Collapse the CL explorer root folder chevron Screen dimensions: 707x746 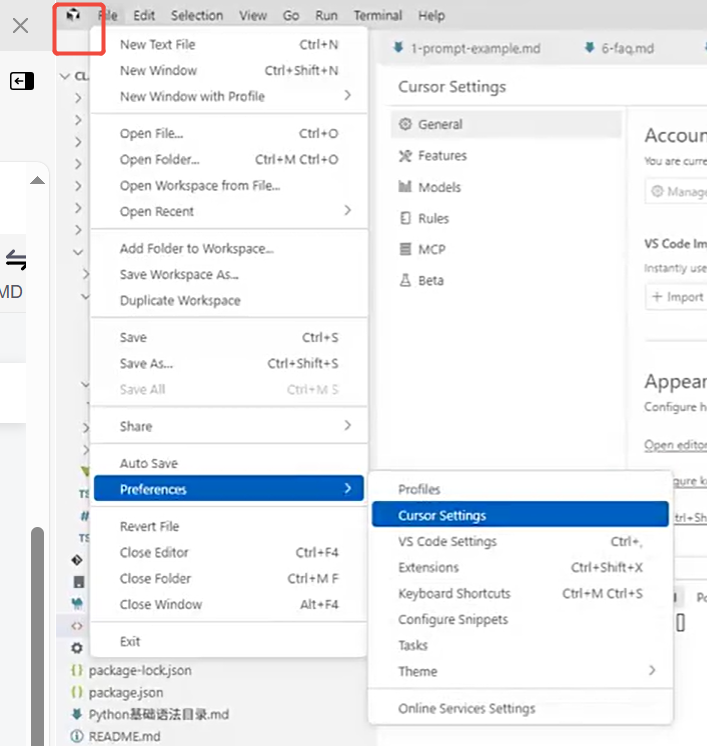coord(66,76)
